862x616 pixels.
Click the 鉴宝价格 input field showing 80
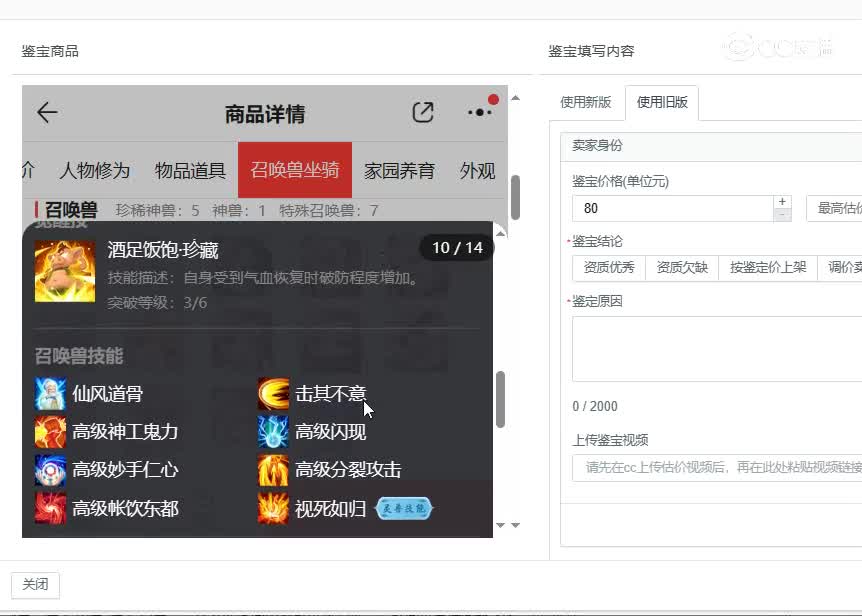673,208
